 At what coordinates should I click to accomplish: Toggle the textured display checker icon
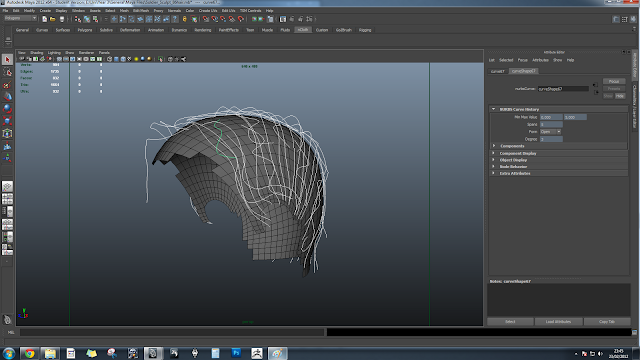[x=129, y=59]
